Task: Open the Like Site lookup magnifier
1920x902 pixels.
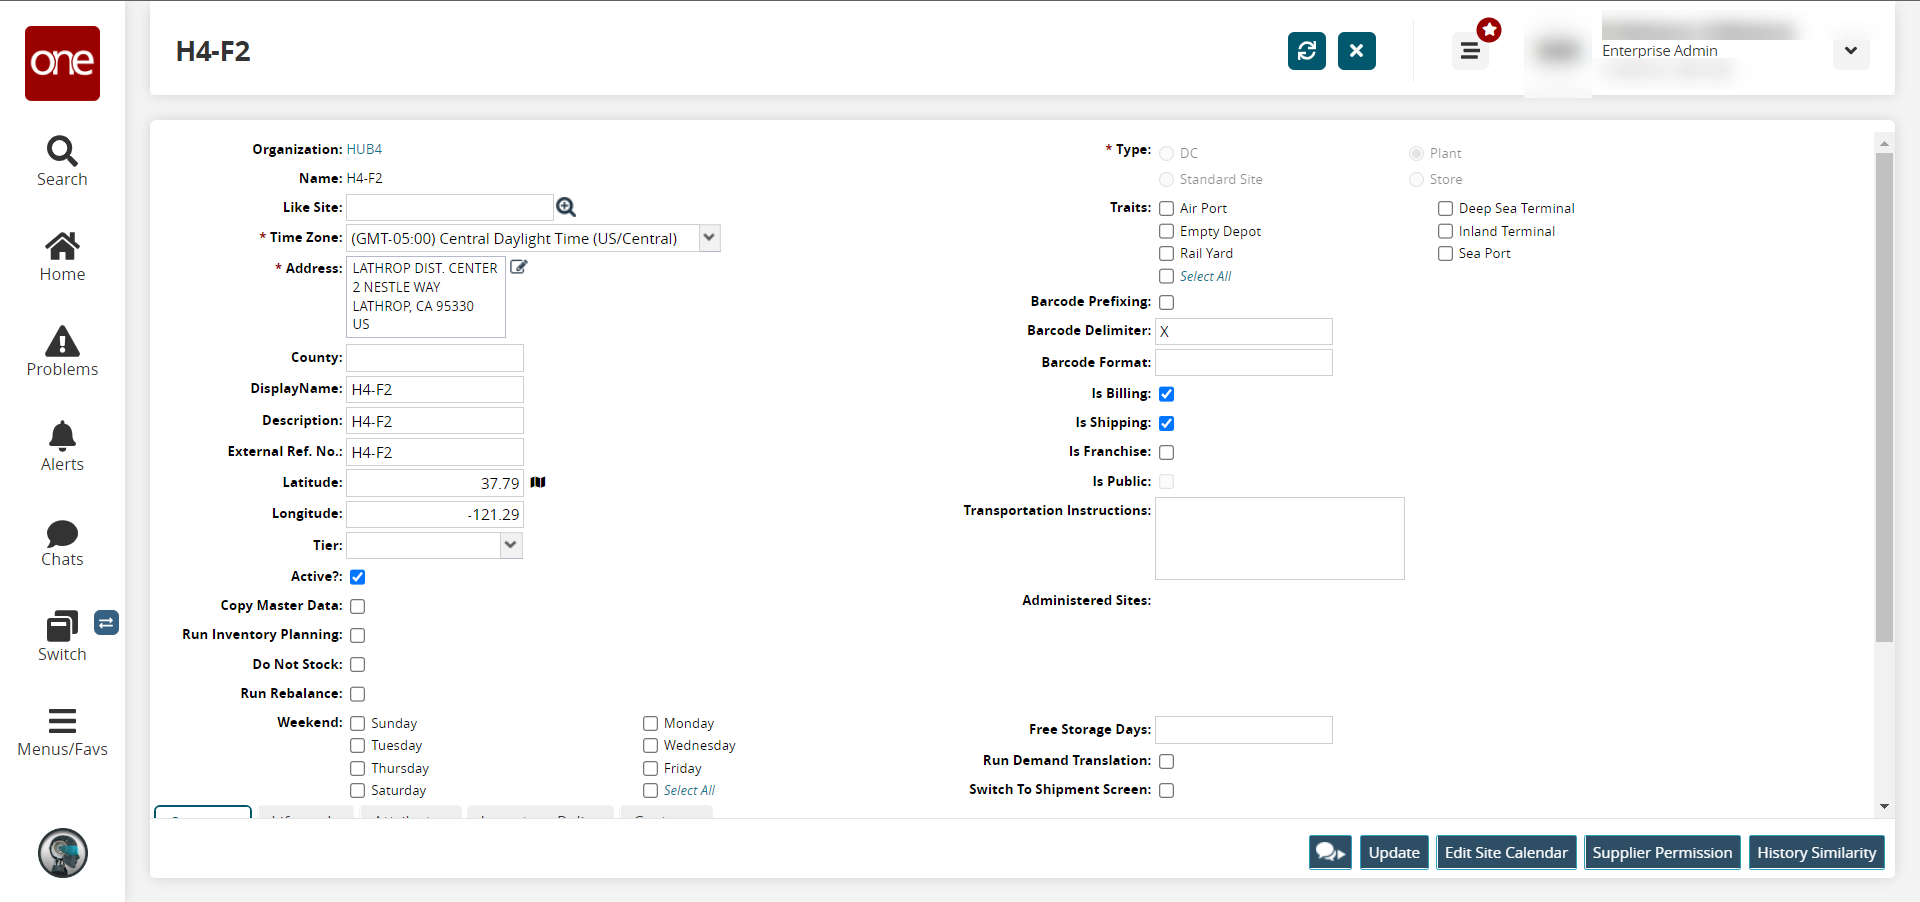Action: click(566, 207)
